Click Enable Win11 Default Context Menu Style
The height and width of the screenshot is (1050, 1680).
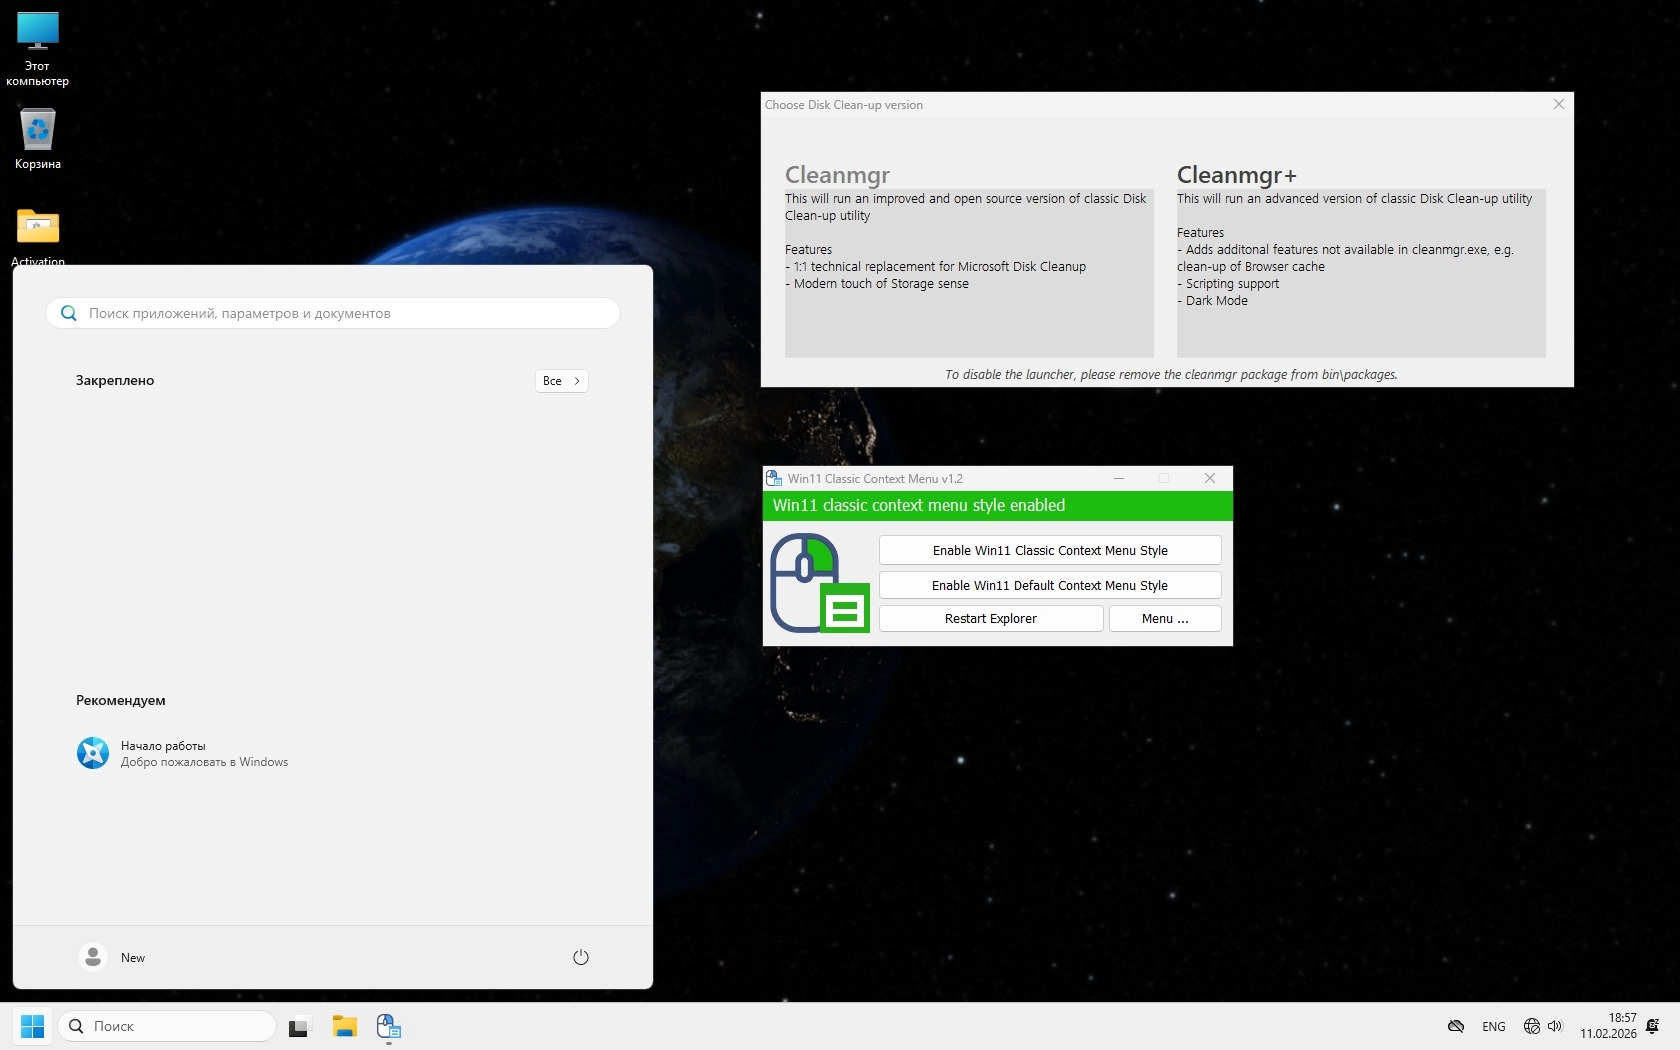coord(1050,585)
